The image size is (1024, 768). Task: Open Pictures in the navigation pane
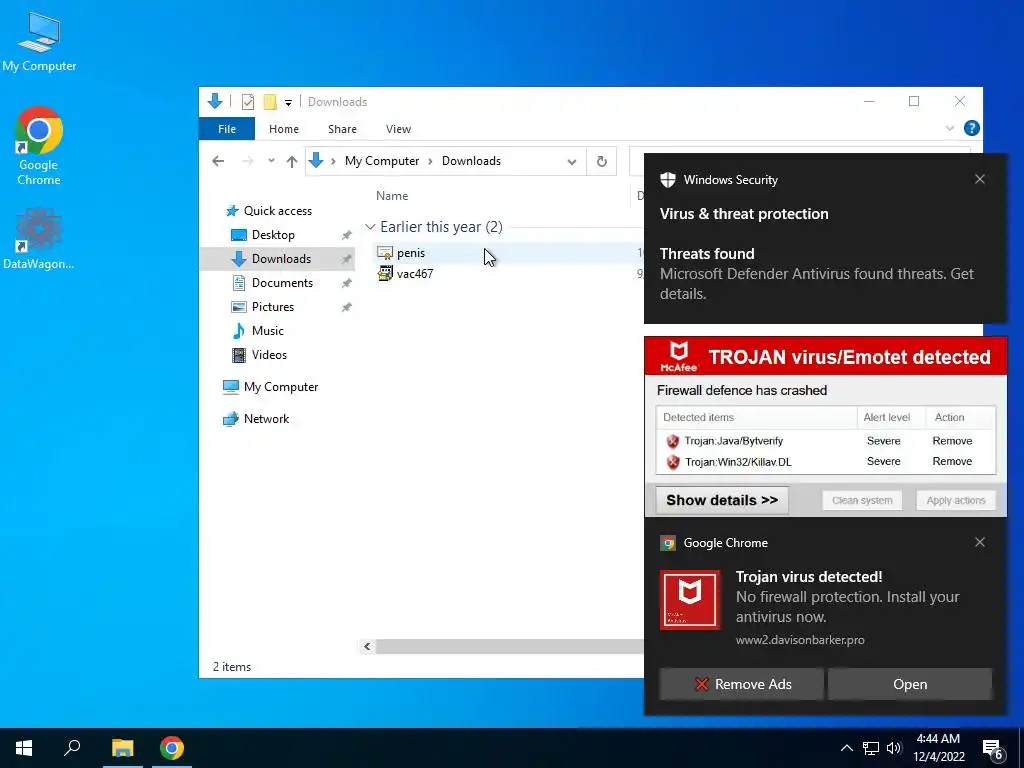click(x=272, y=306)
